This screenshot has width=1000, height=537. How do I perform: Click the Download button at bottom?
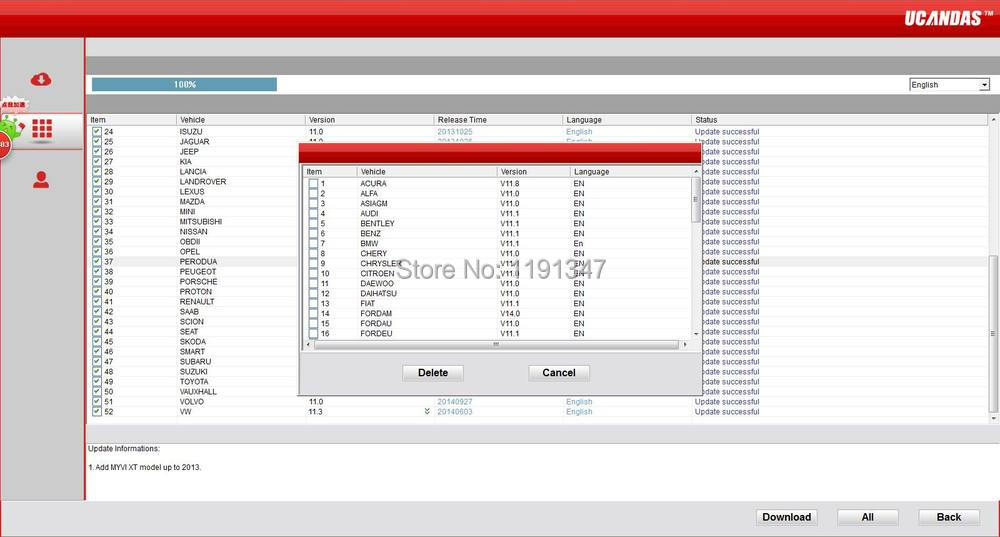tap(786, 517)
